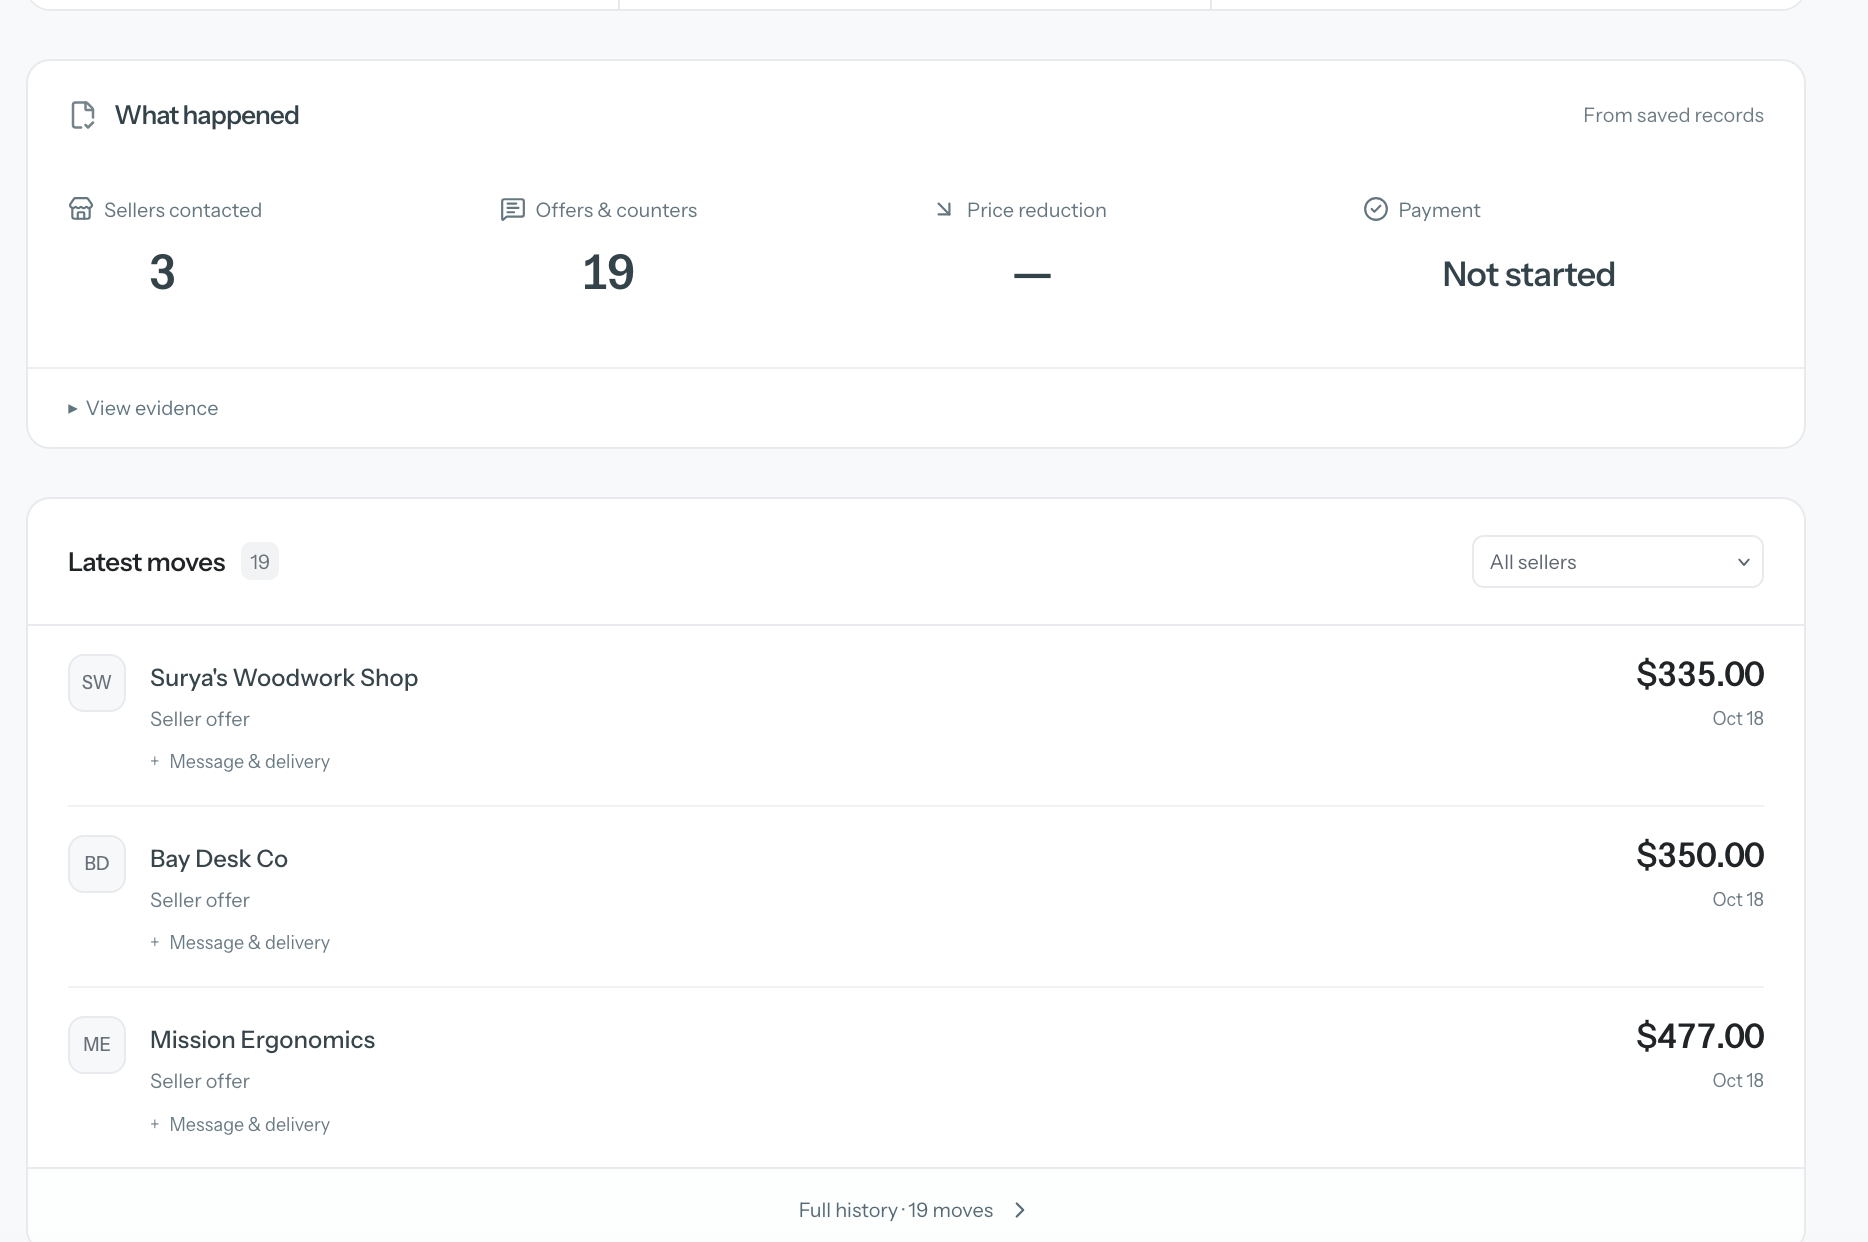
Task: Click the What happened heading
Action: tap(207, 115)
